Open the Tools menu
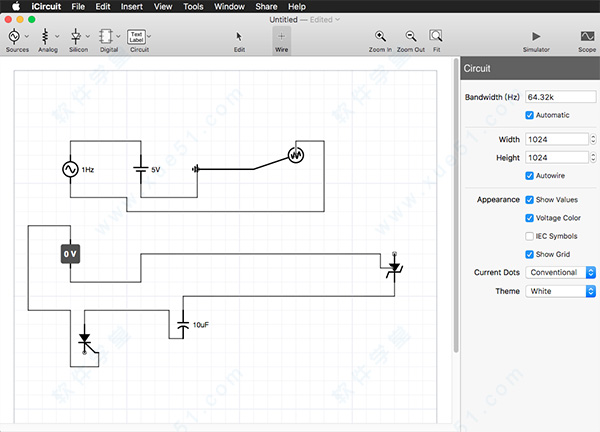This screenshot has height=432, width=600. click(193, 7)
